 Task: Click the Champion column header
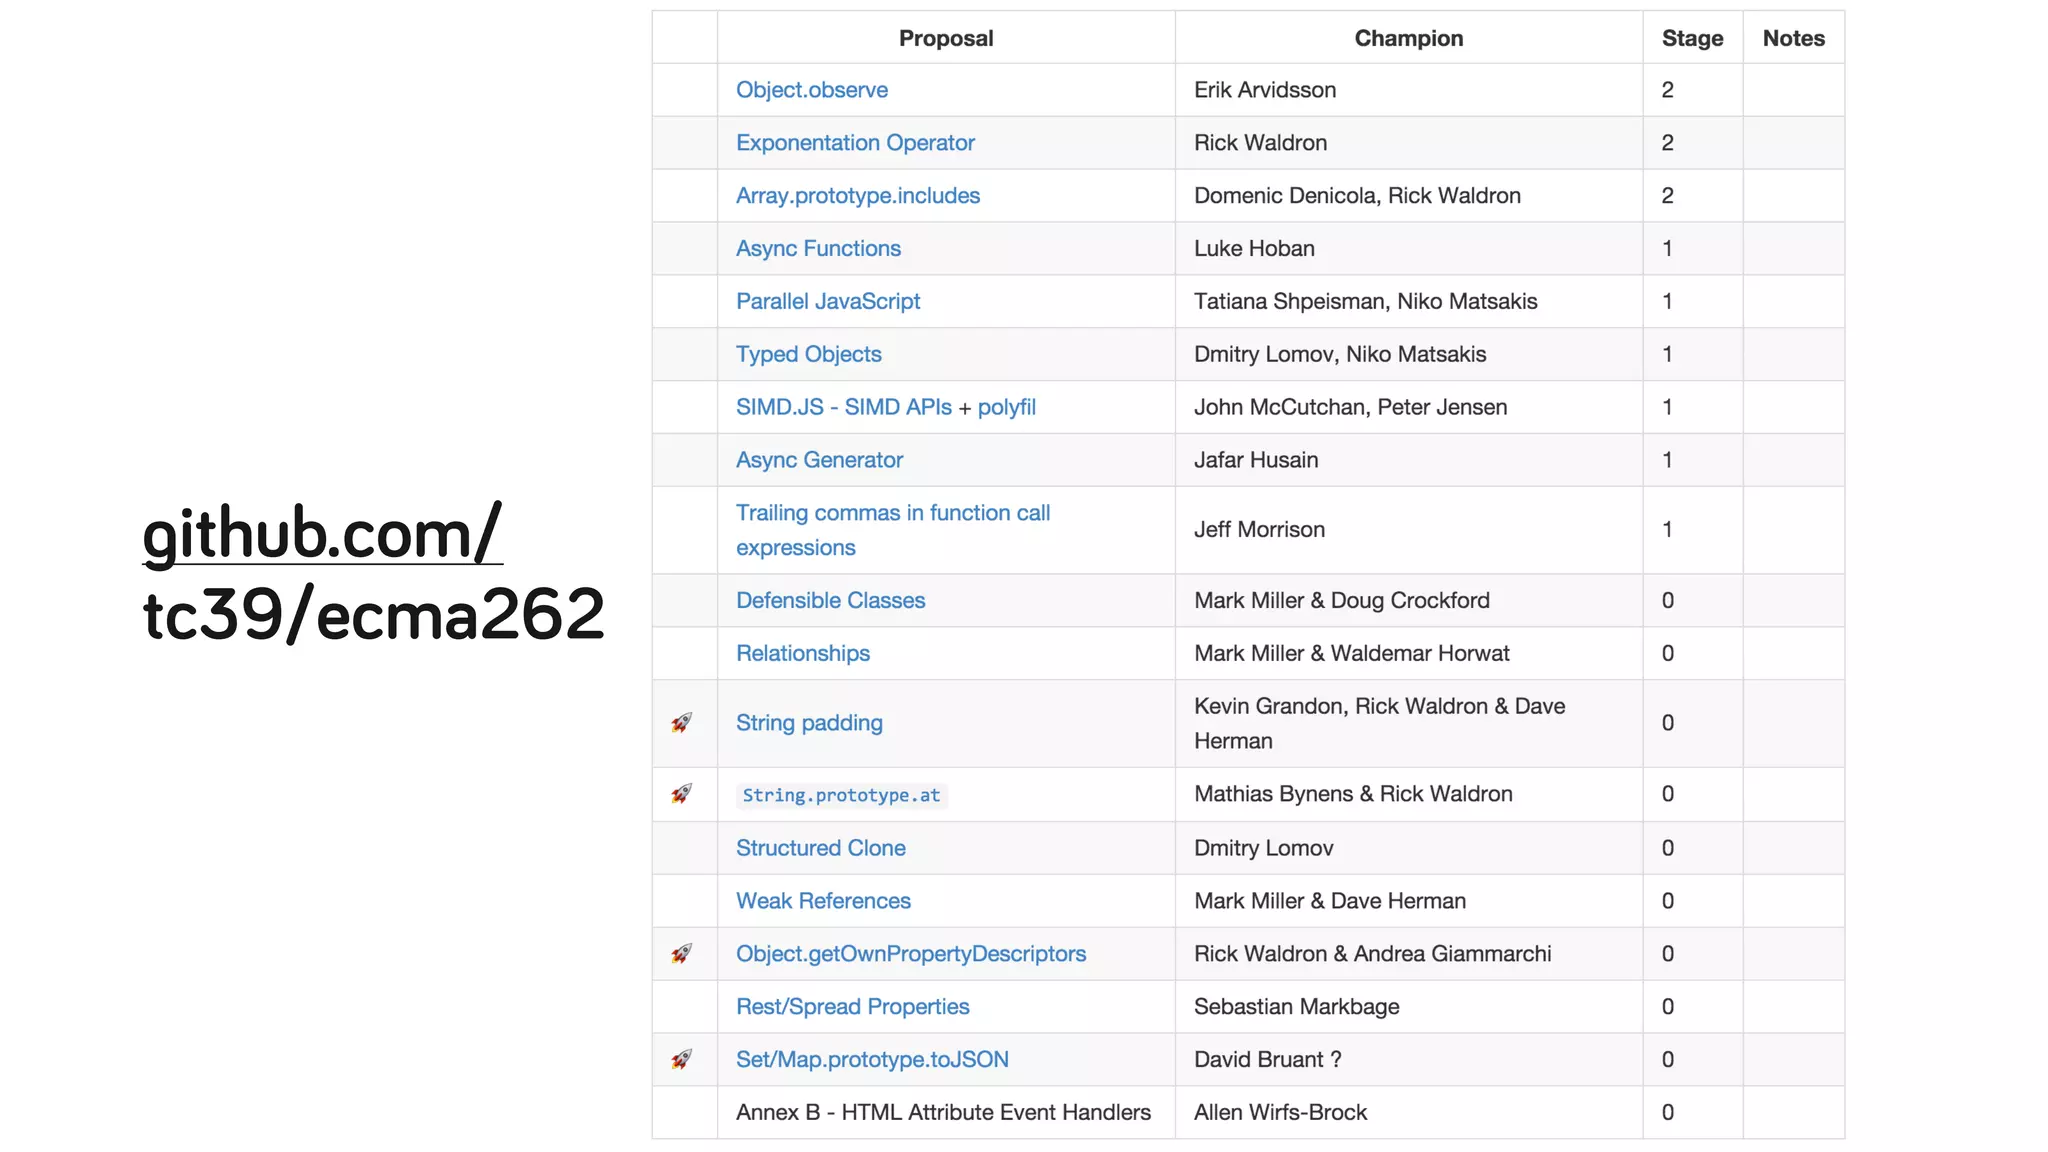pyautogui.click(x=1409, y=38)
